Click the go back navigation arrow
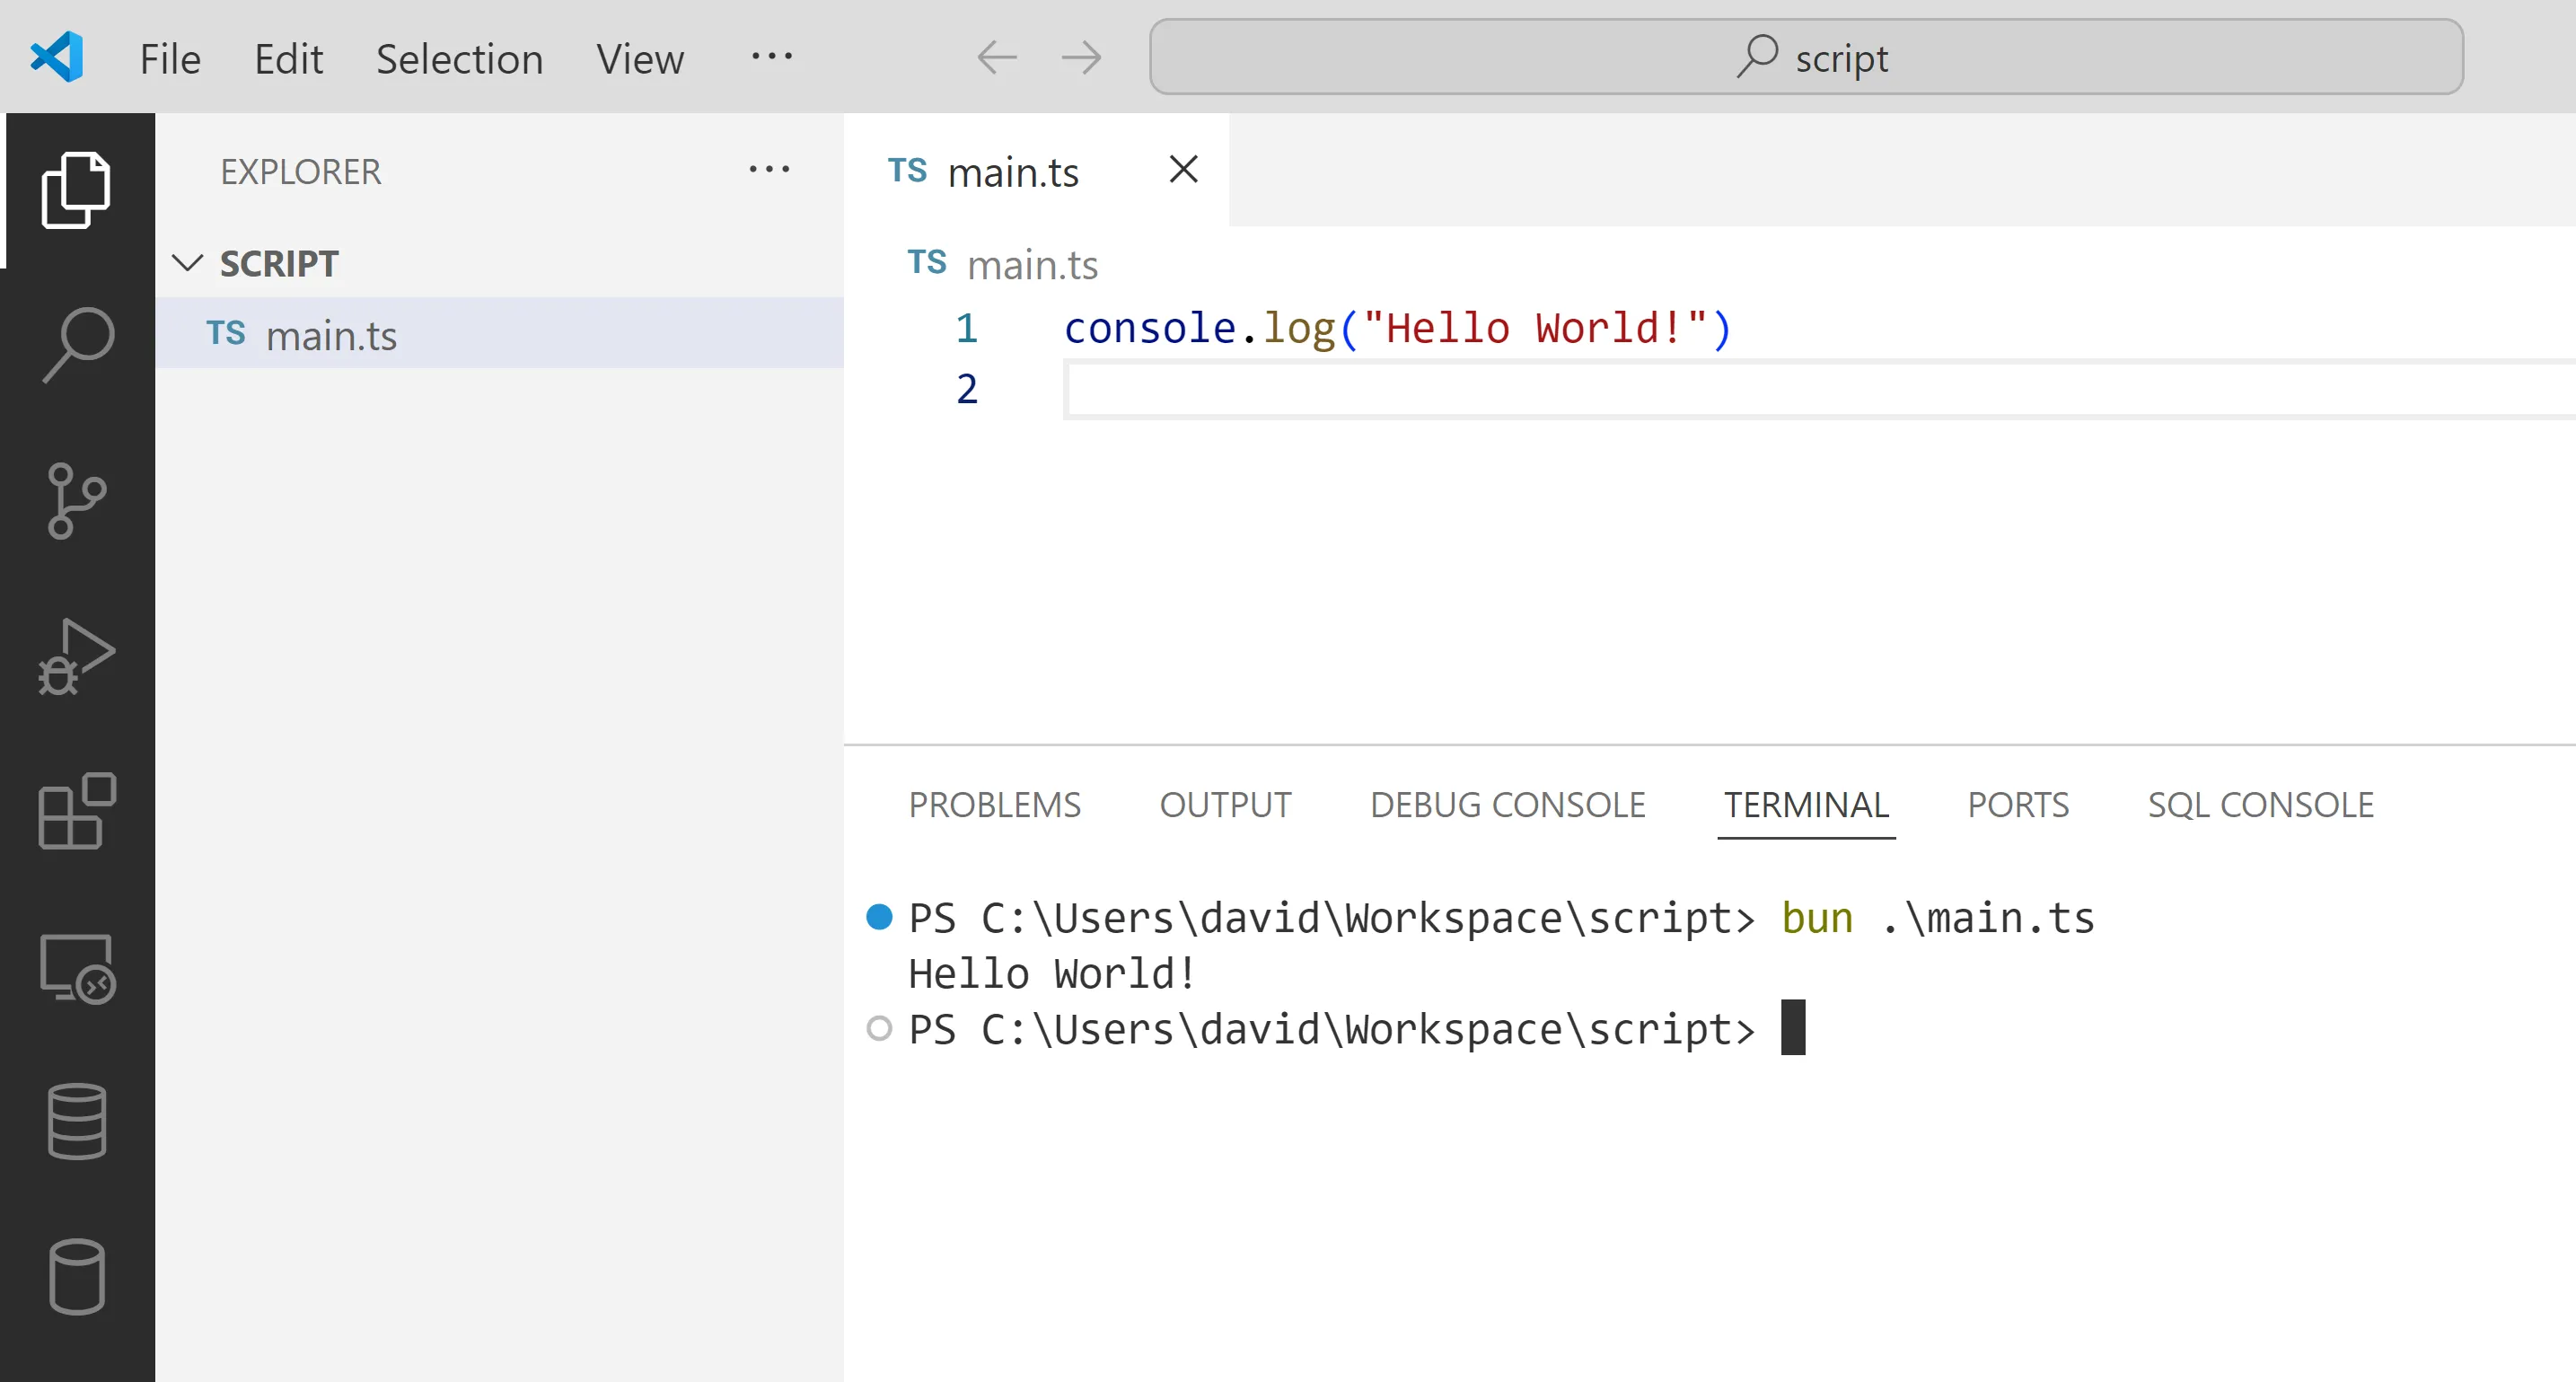This screenshot has width=2576, height=1382. coord(997,57)
